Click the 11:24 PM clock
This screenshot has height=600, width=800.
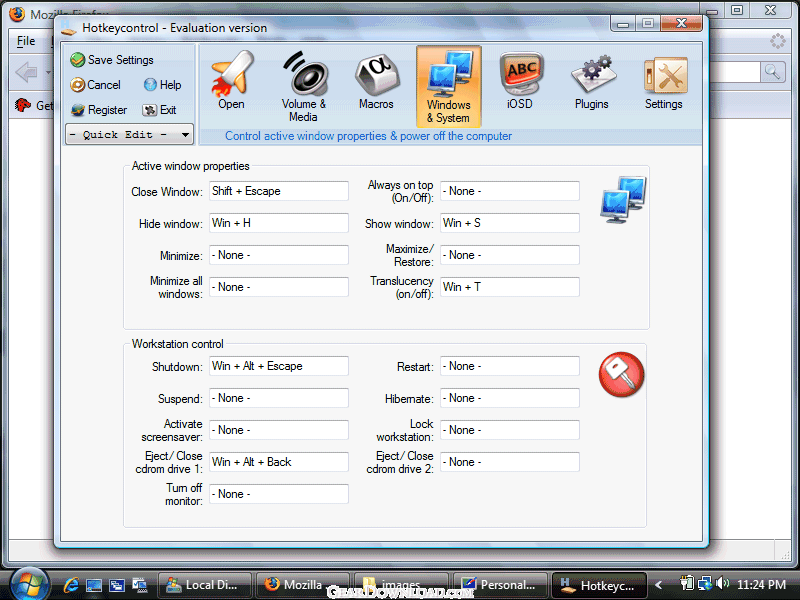click(x=761, y=585)
